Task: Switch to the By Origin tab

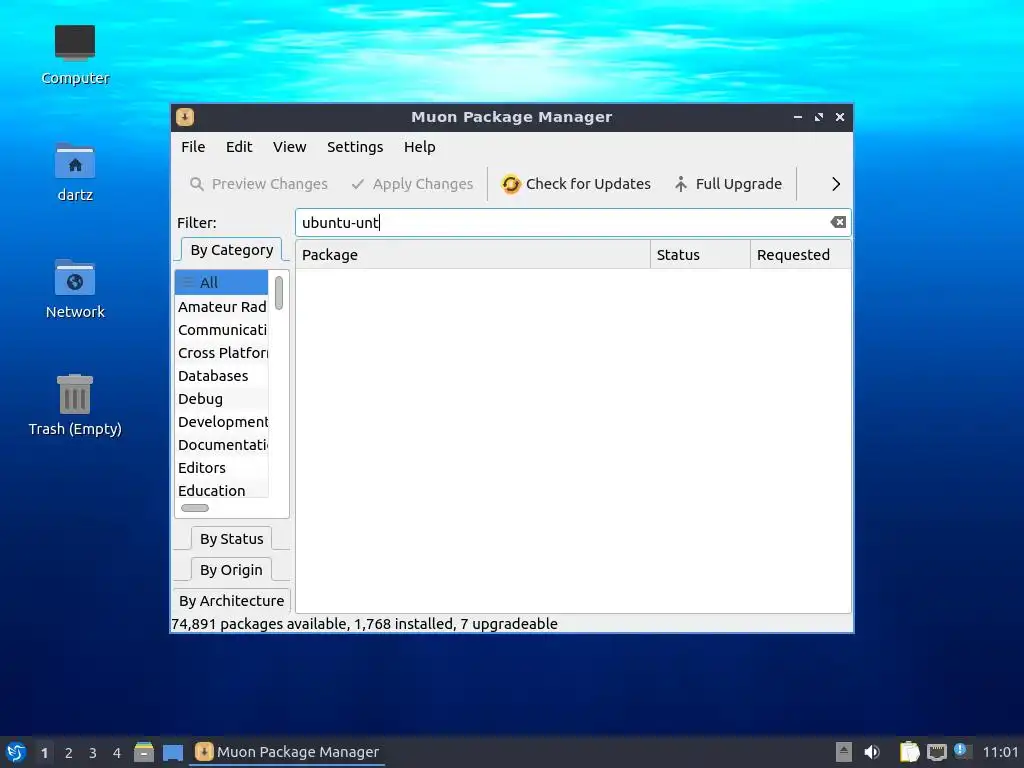Action: coord(232,570)
